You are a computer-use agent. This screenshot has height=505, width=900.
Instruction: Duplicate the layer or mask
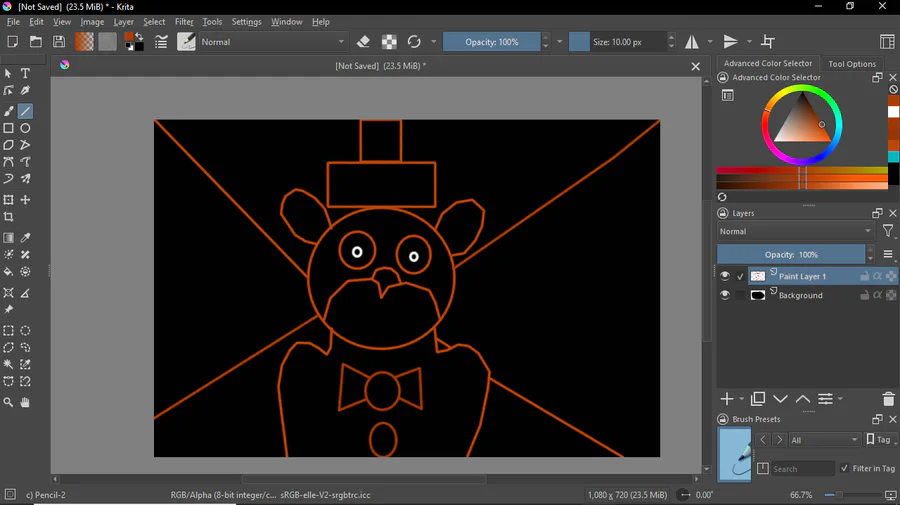click(x=758, y=399)
